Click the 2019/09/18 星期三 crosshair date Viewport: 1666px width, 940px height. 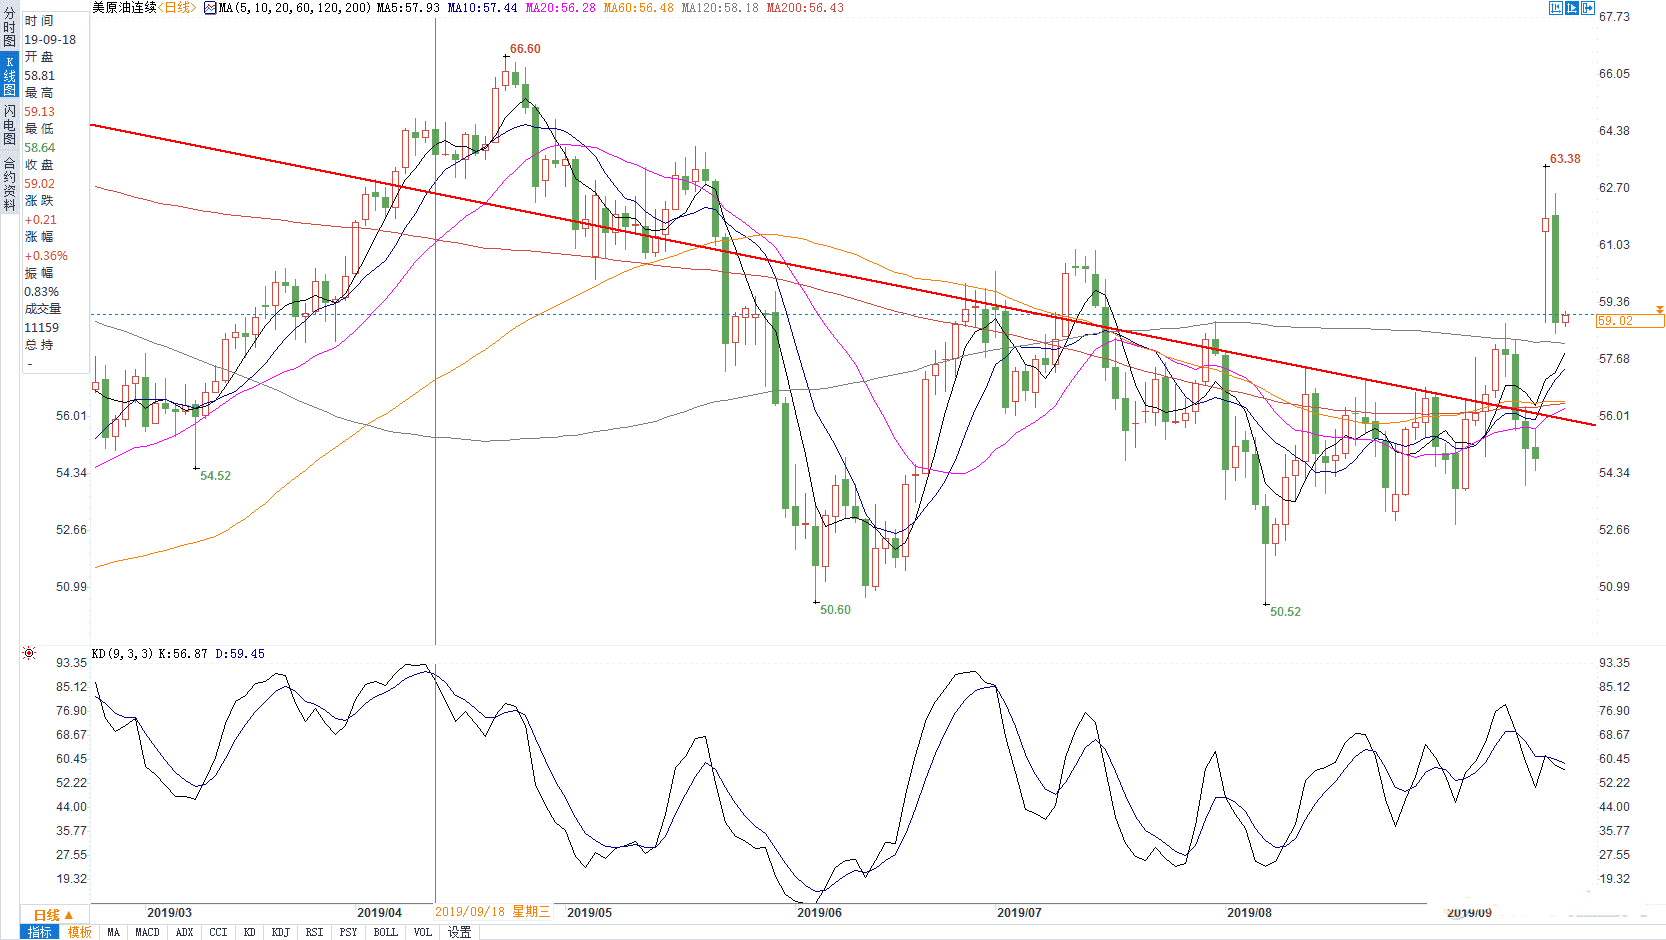492,912
